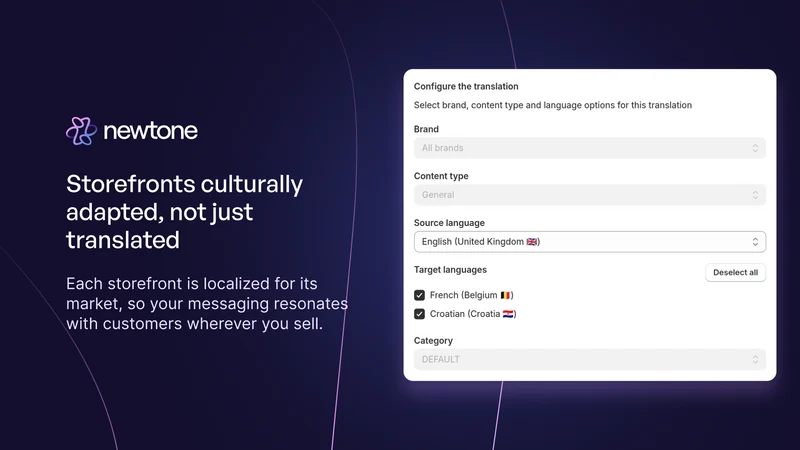Click the Belgium flag icon
Screen dimensions: 800x450
505,295
